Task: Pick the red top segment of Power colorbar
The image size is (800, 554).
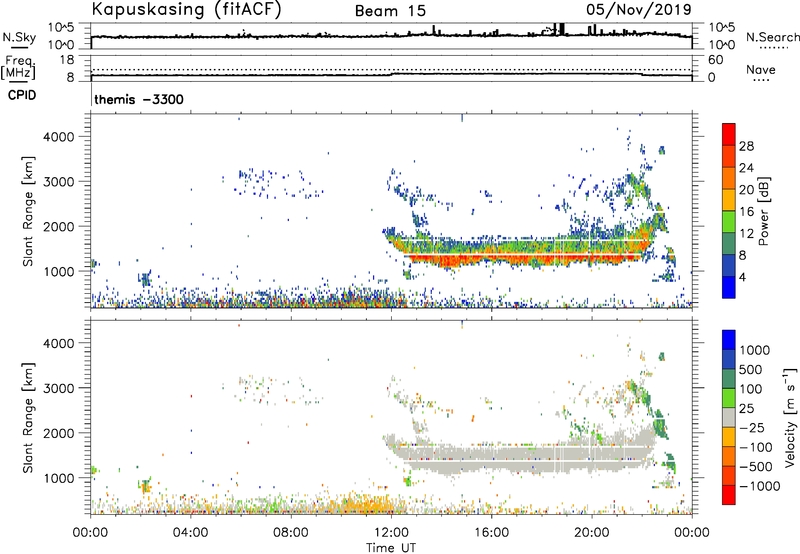Action: 729,135
